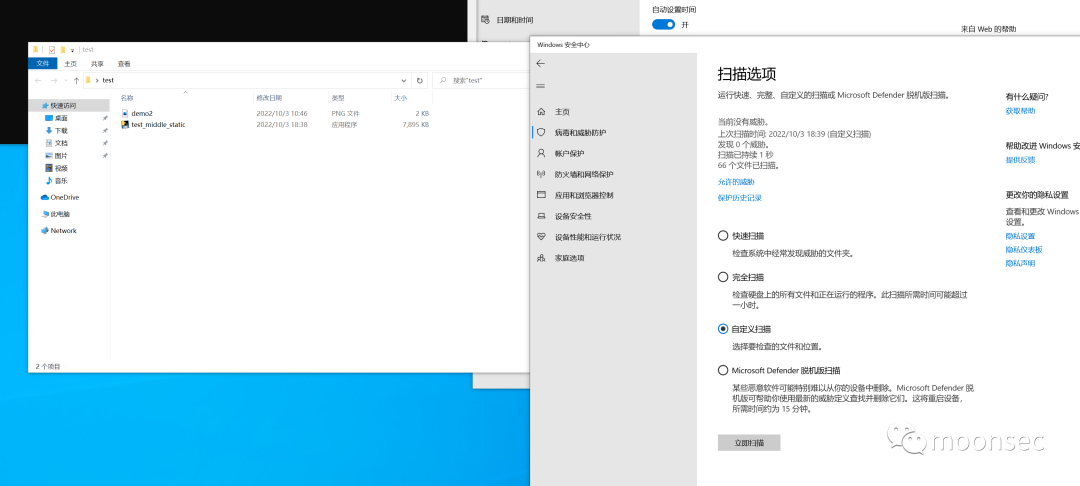Open 图片 in quick access

pyautogui.click(x=61, y=156)
